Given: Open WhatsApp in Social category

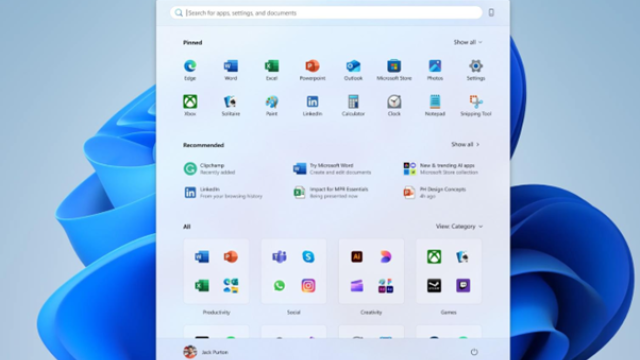Looking at the screenshot, I should click(x=279, y=286).
